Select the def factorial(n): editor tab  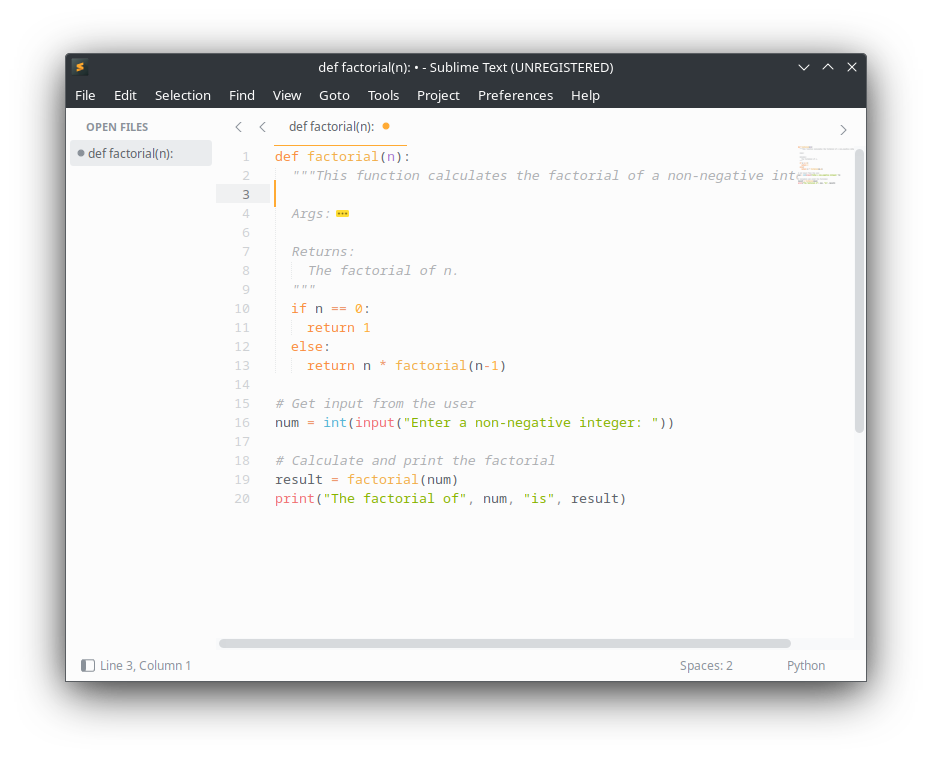(x=330, y=127)
